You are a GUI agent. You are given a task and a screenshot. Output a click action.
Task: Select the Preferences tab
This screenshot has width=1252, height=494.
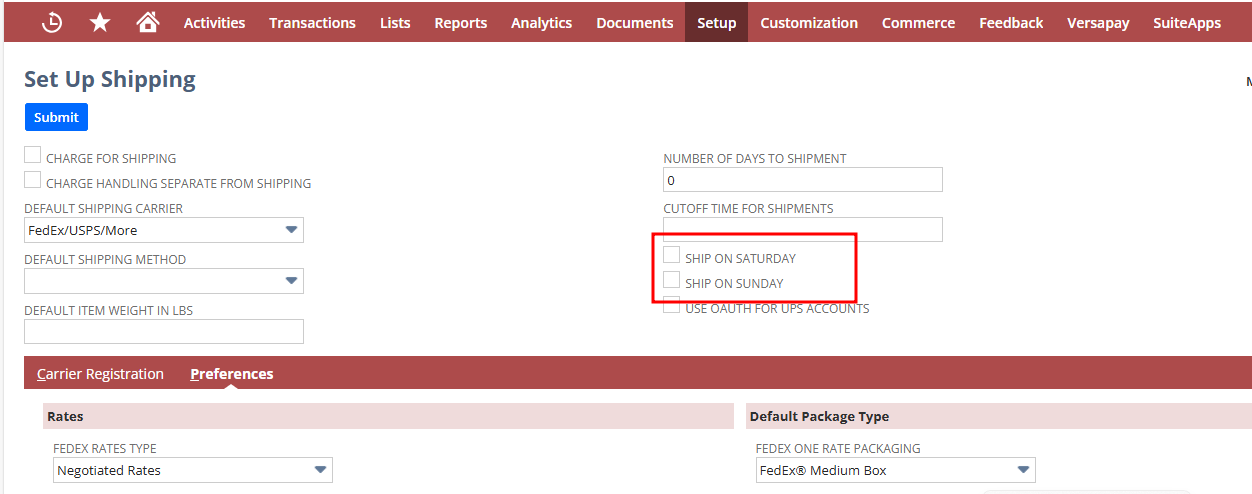point(232,374)
